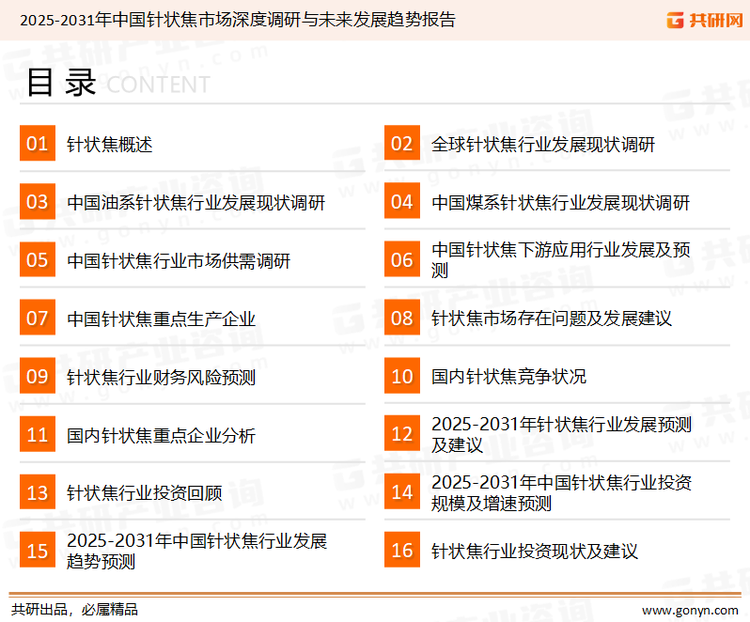Open 针状焦行业财务风险预测 chapter
The height and width of the screenshot is (622, 750).
click(161, 377)
